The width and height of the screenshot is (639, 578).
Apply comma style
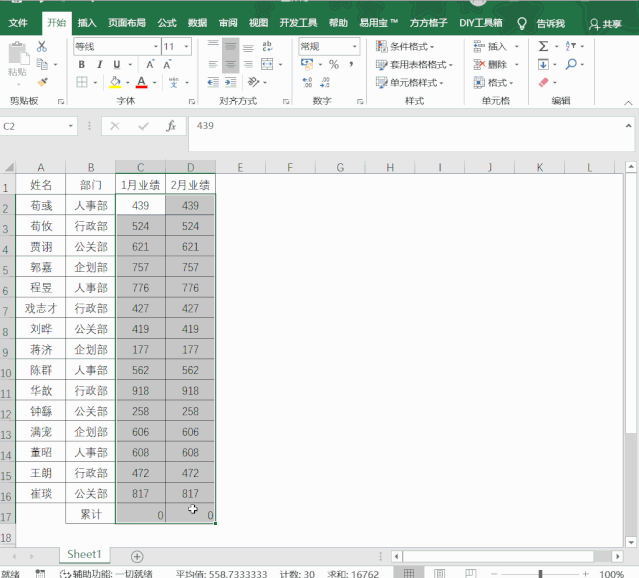(x=351, y=64)
